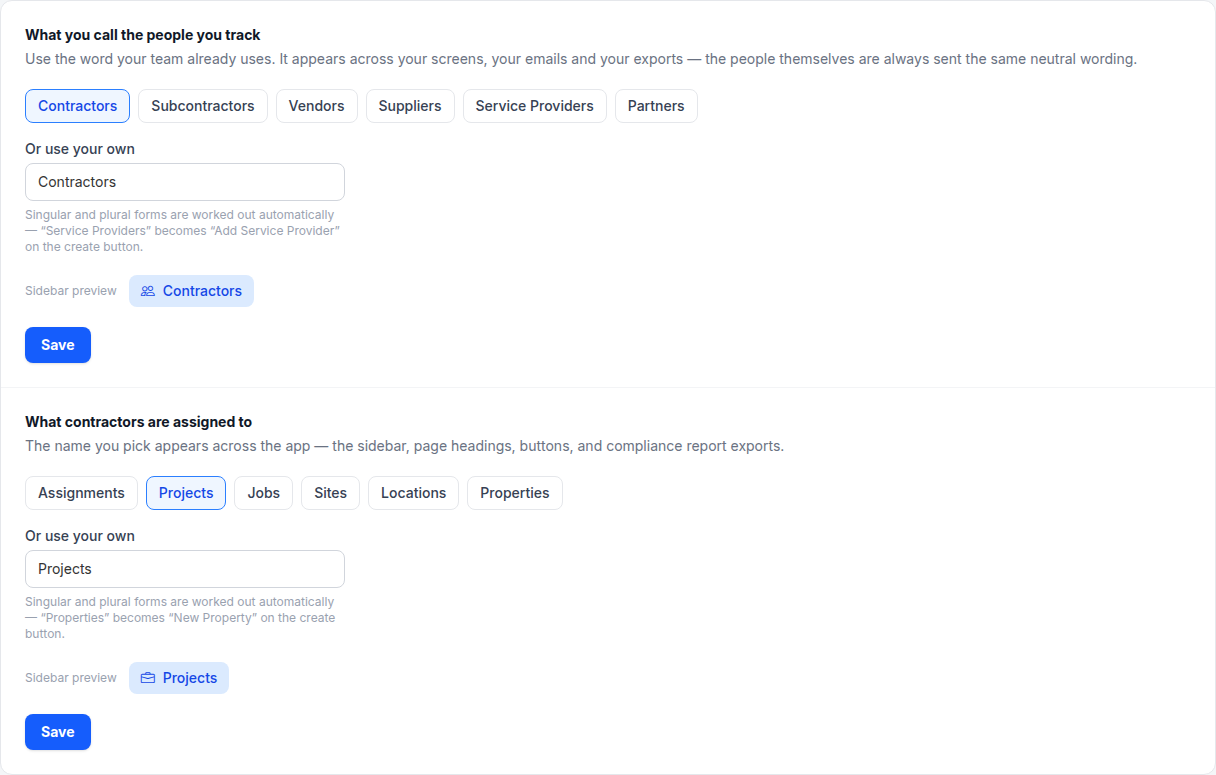
Task: Choose the Jobs option
Action: click(264, 493)
